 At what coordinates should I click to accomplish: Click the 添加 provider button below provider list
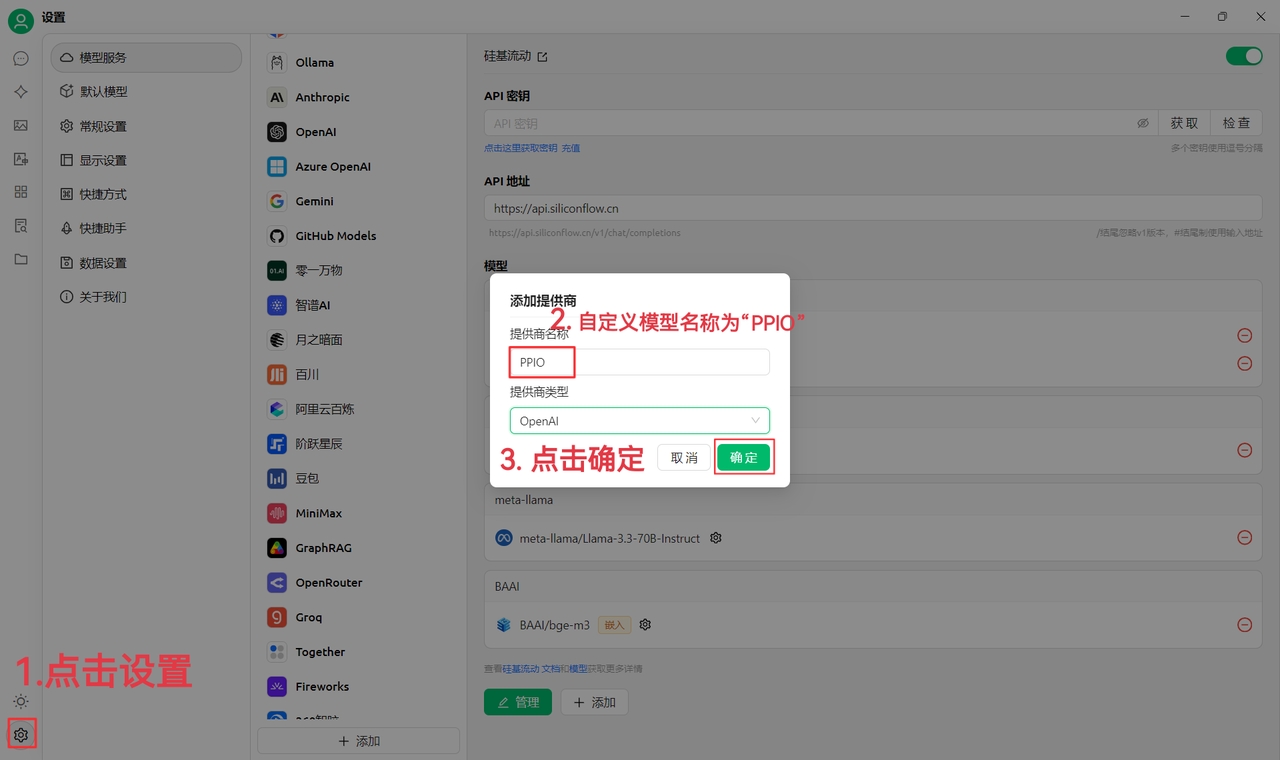pyautogui.click(x=358, y=741)
